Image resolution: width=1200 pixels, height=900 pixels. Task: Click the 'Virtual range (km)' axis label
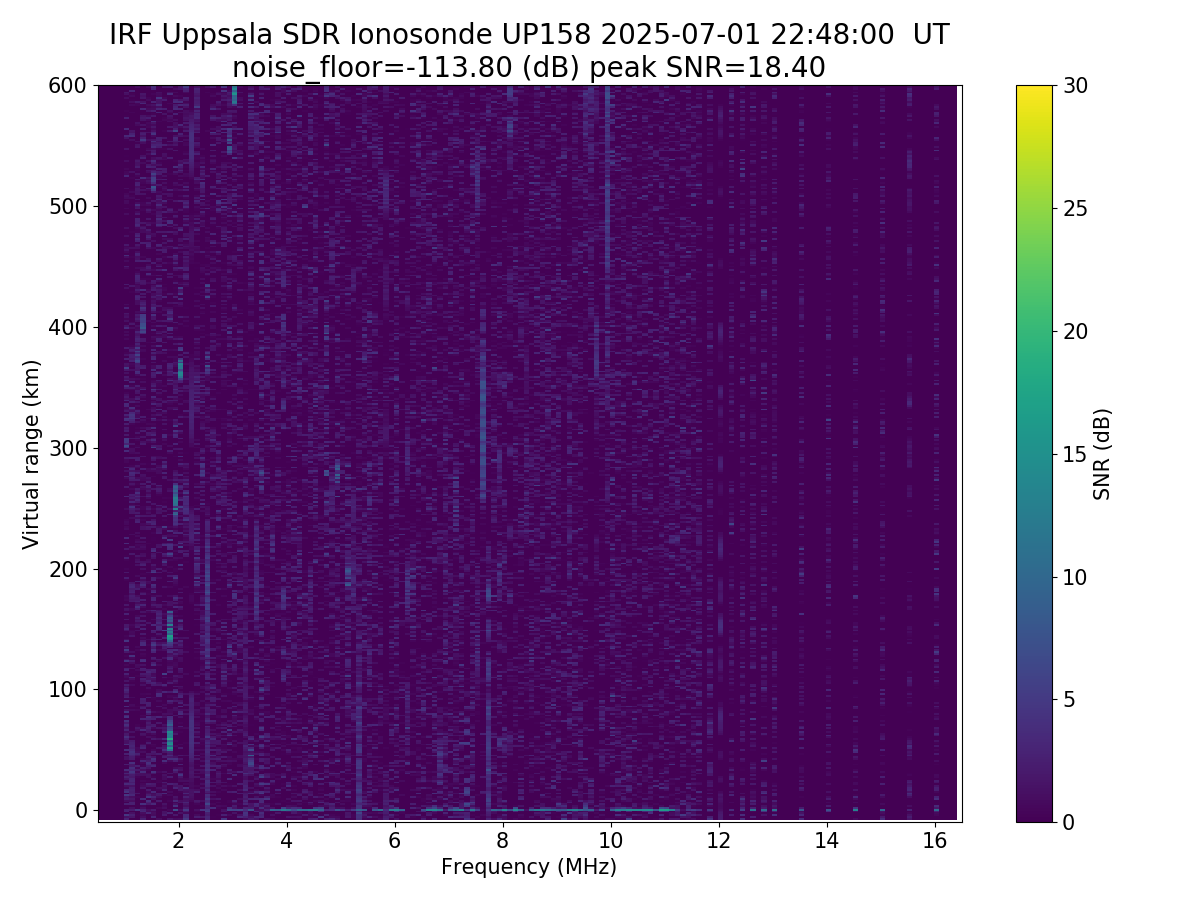(x=31, y=454)
